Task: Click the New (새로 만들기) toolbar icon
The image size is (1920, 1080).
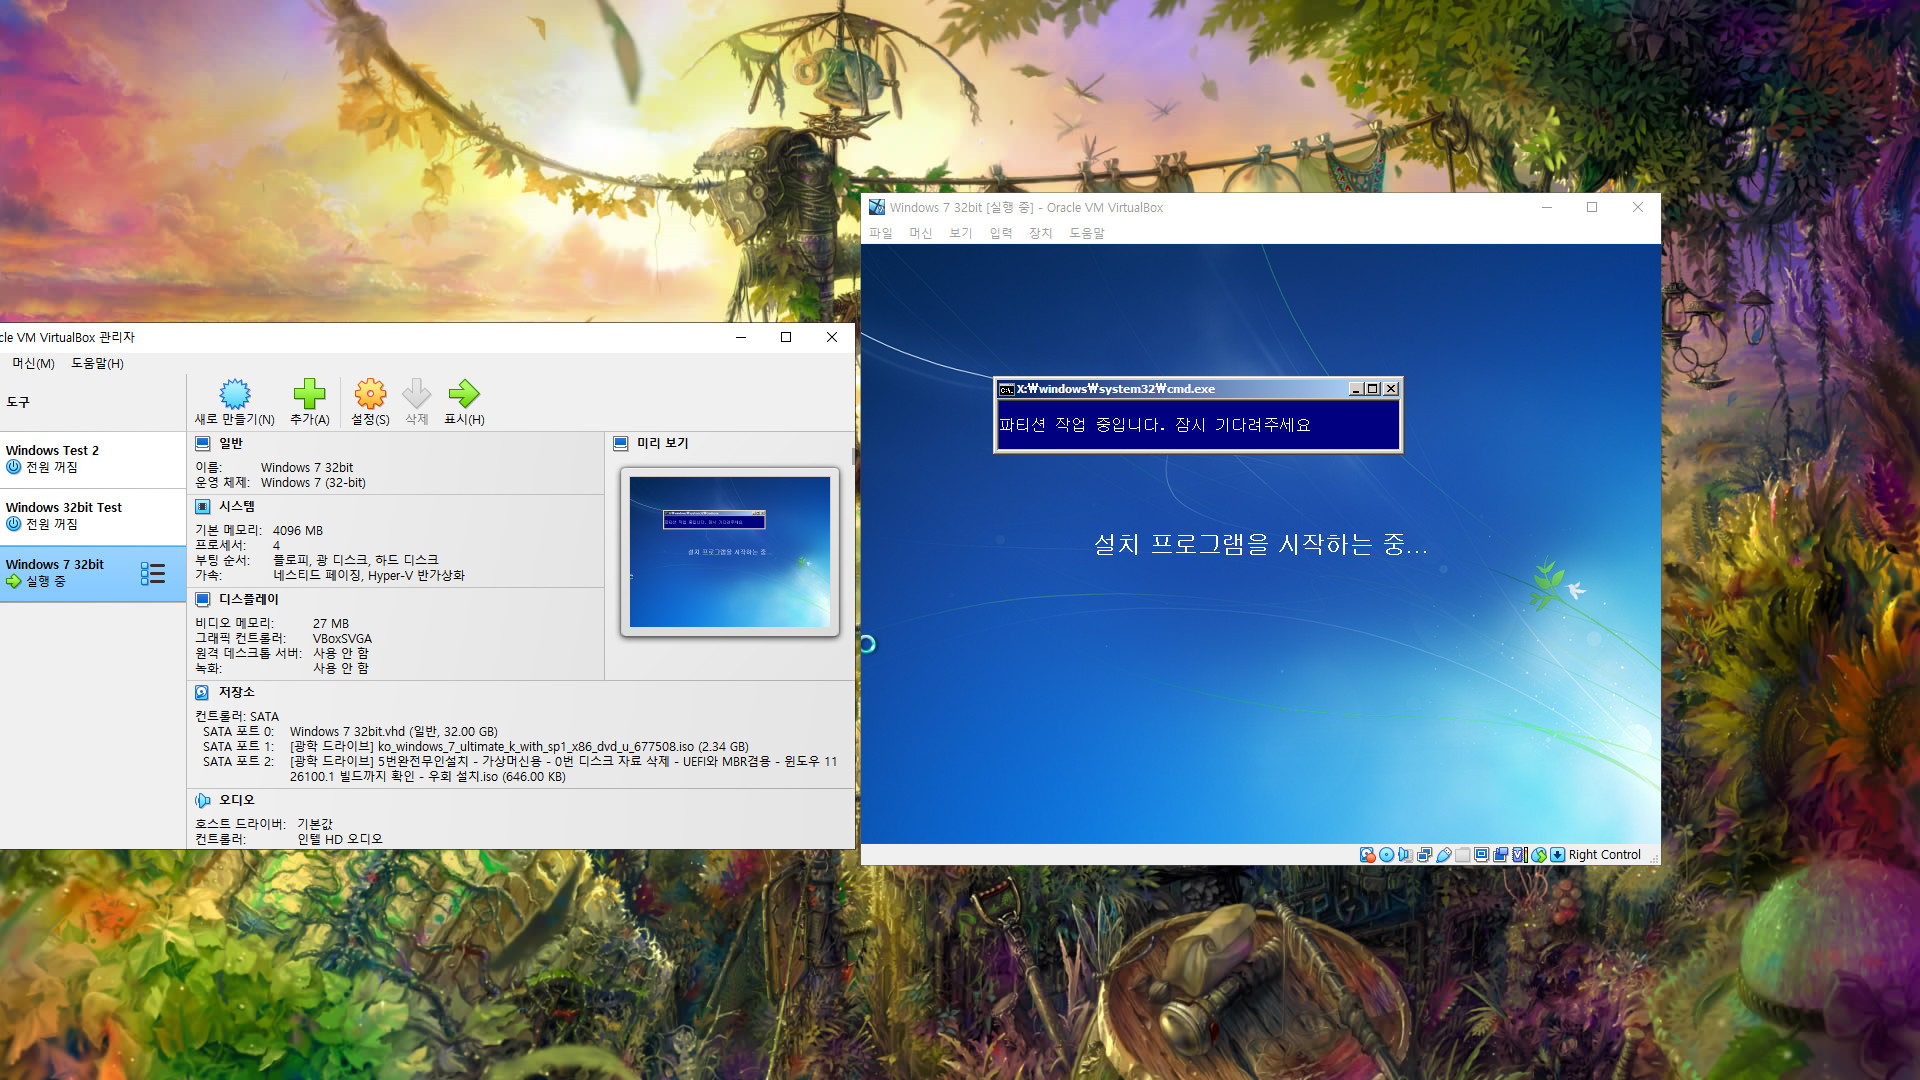Action: coord(235,393)
